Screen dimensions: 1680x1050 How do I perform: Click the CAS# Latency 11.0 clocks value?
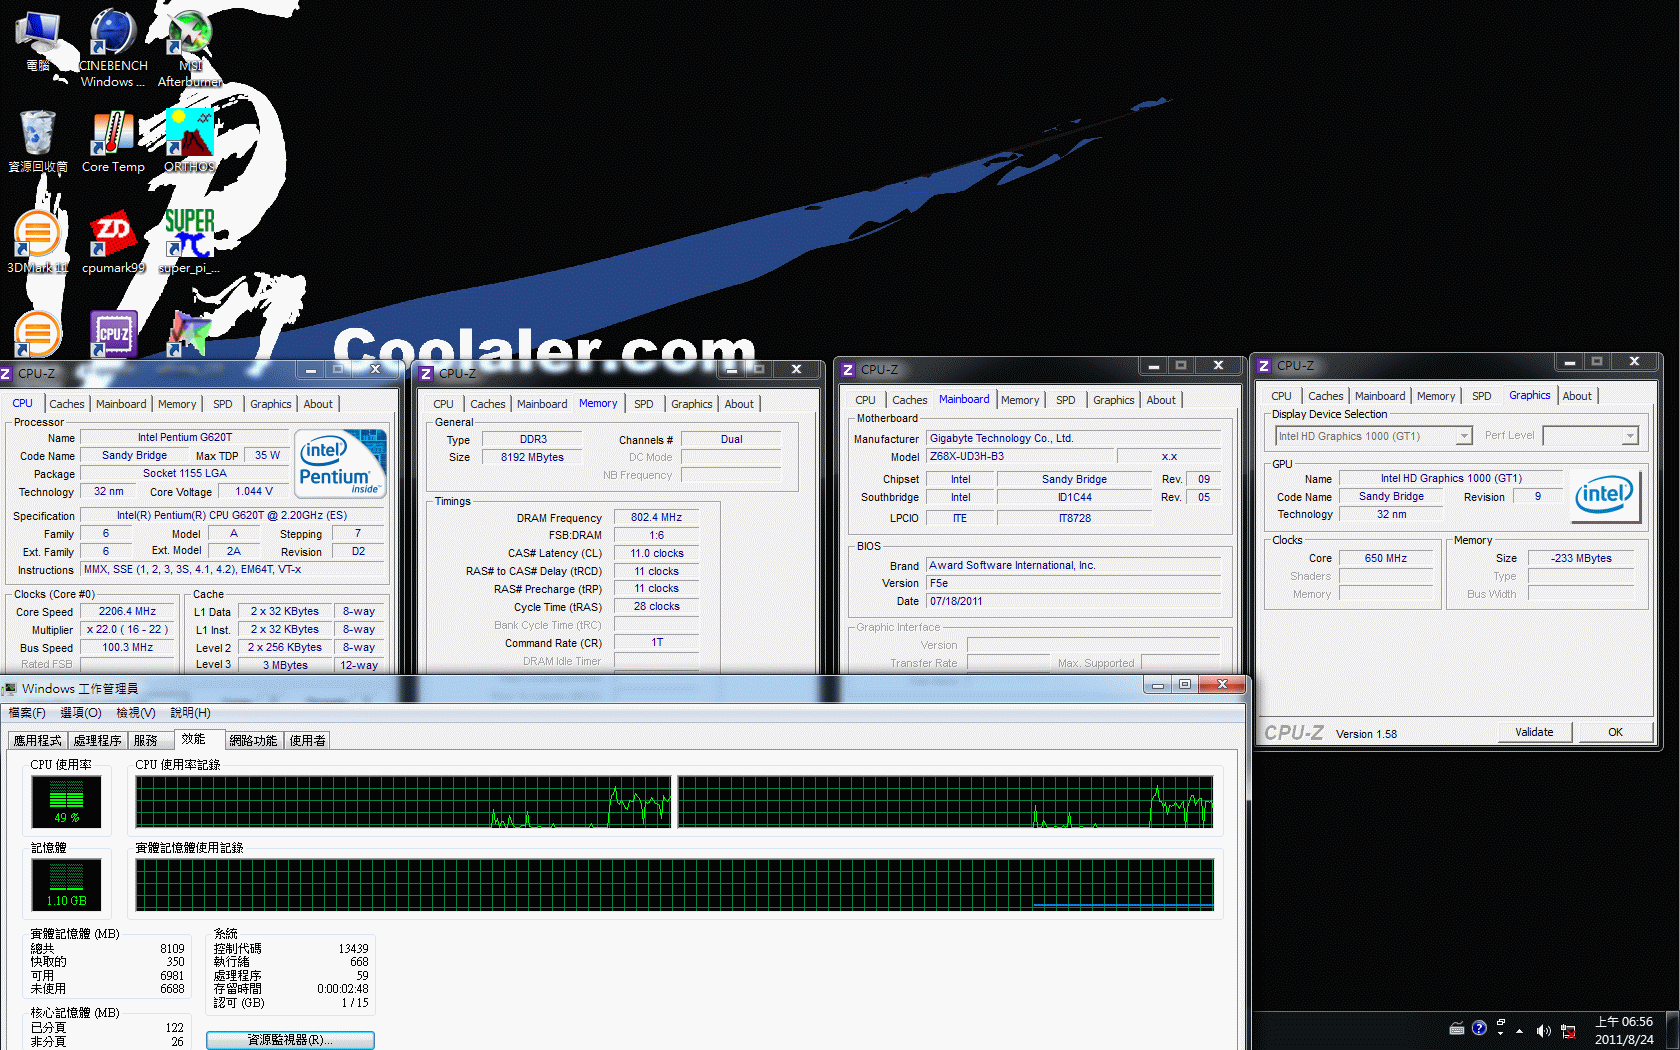coord(656,553)
